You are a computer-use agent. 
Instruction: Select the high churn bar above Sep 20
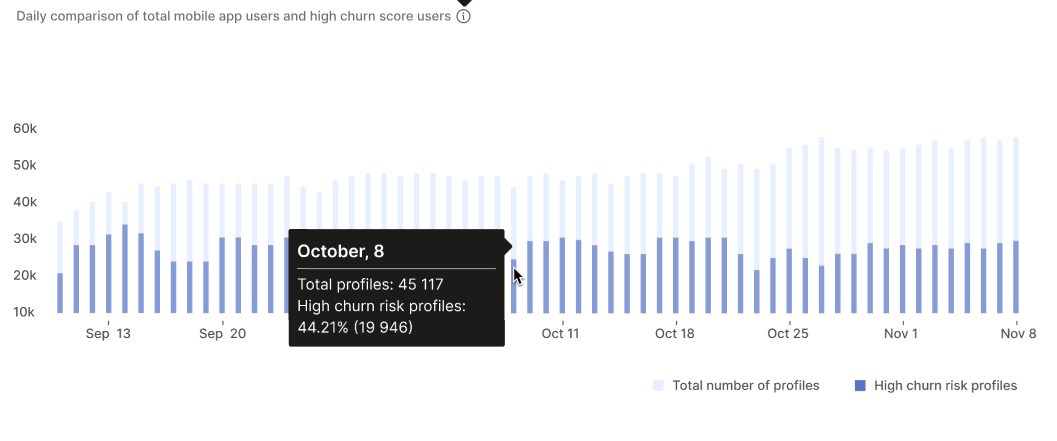tap(222, 276)
